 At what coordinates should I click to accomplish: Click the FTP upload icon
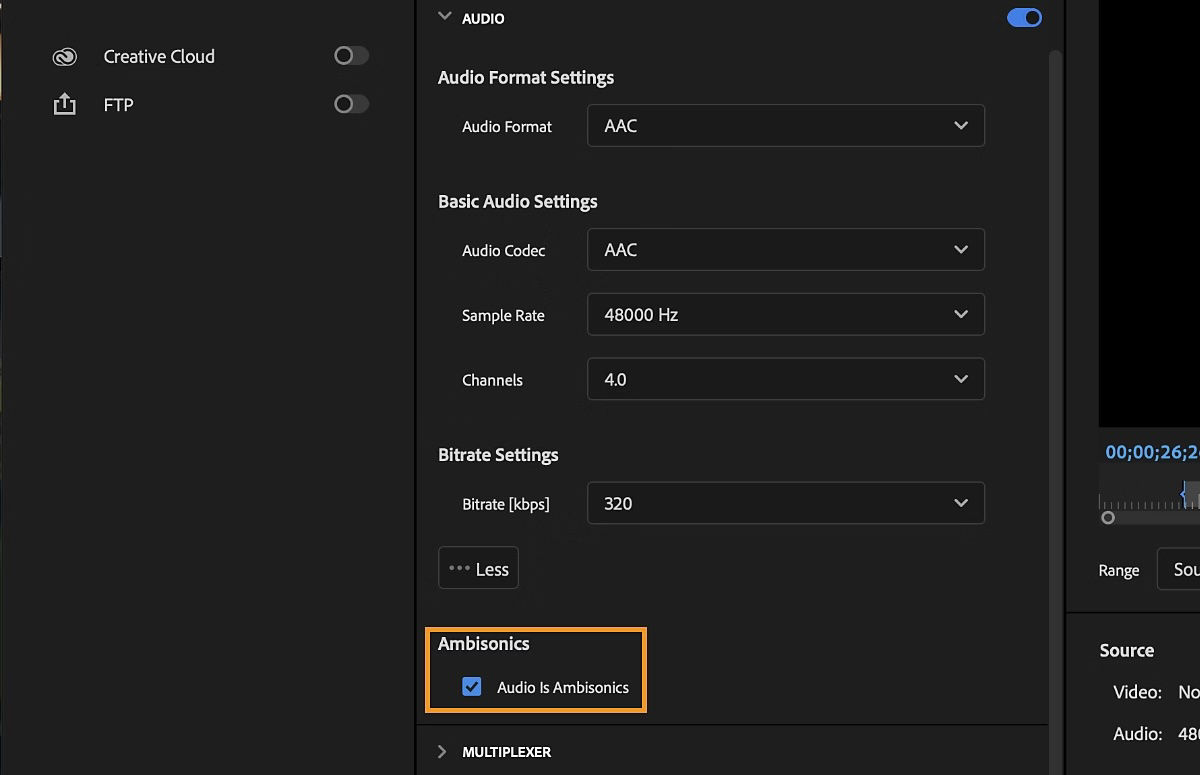[64, 104]
